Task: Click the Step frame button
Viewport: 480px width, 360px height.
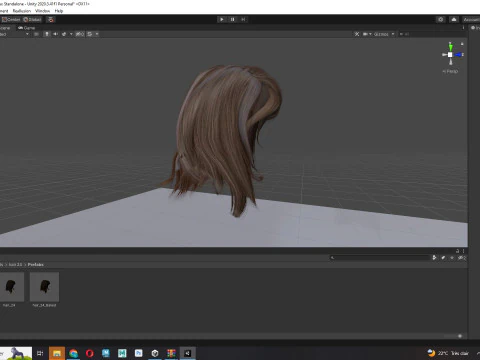Action: (243, 19)
